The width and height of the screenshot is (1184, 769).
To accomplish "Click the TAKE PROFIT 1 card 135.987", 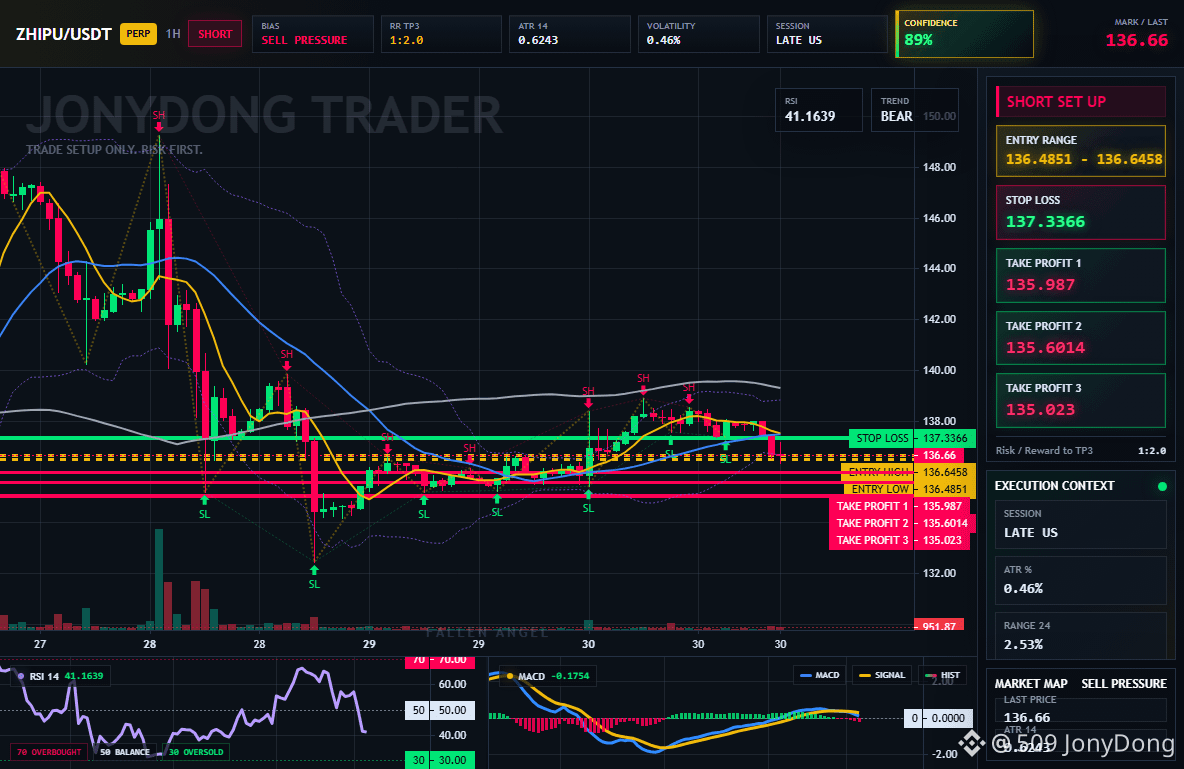I will [x=1081, y=275].
